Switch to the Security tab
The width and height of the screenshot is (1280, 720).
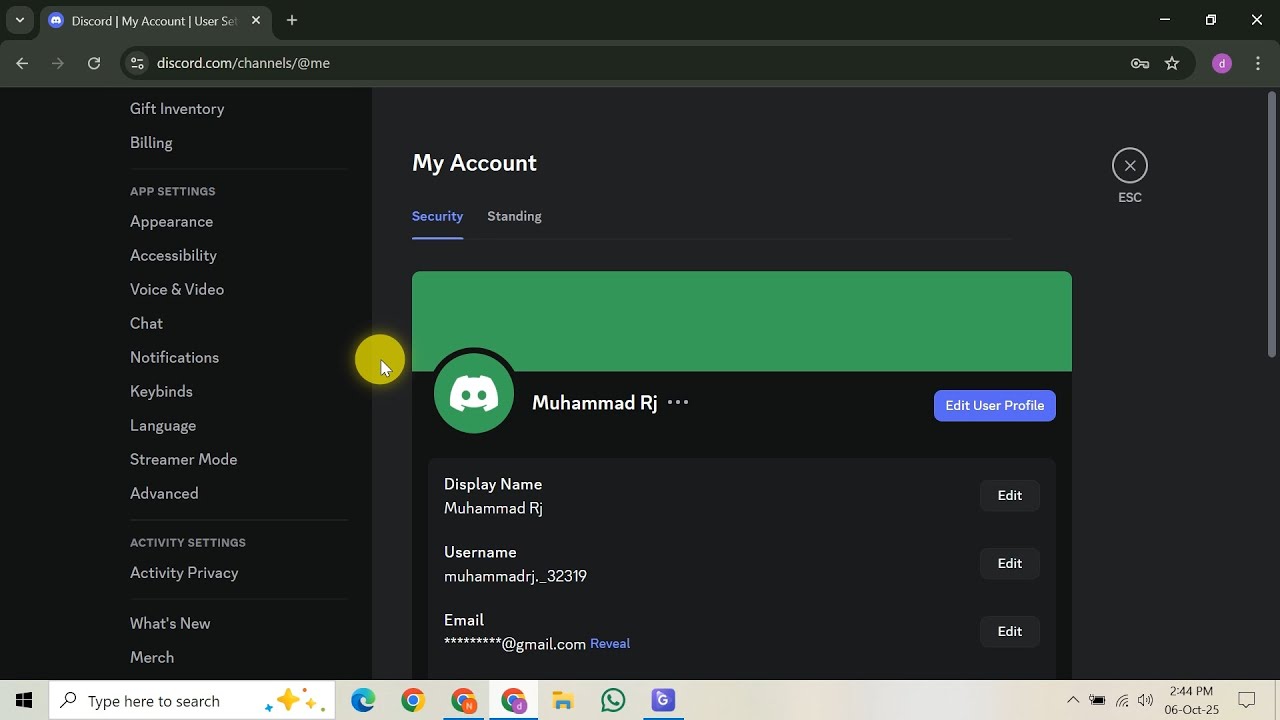click(437, 216)
